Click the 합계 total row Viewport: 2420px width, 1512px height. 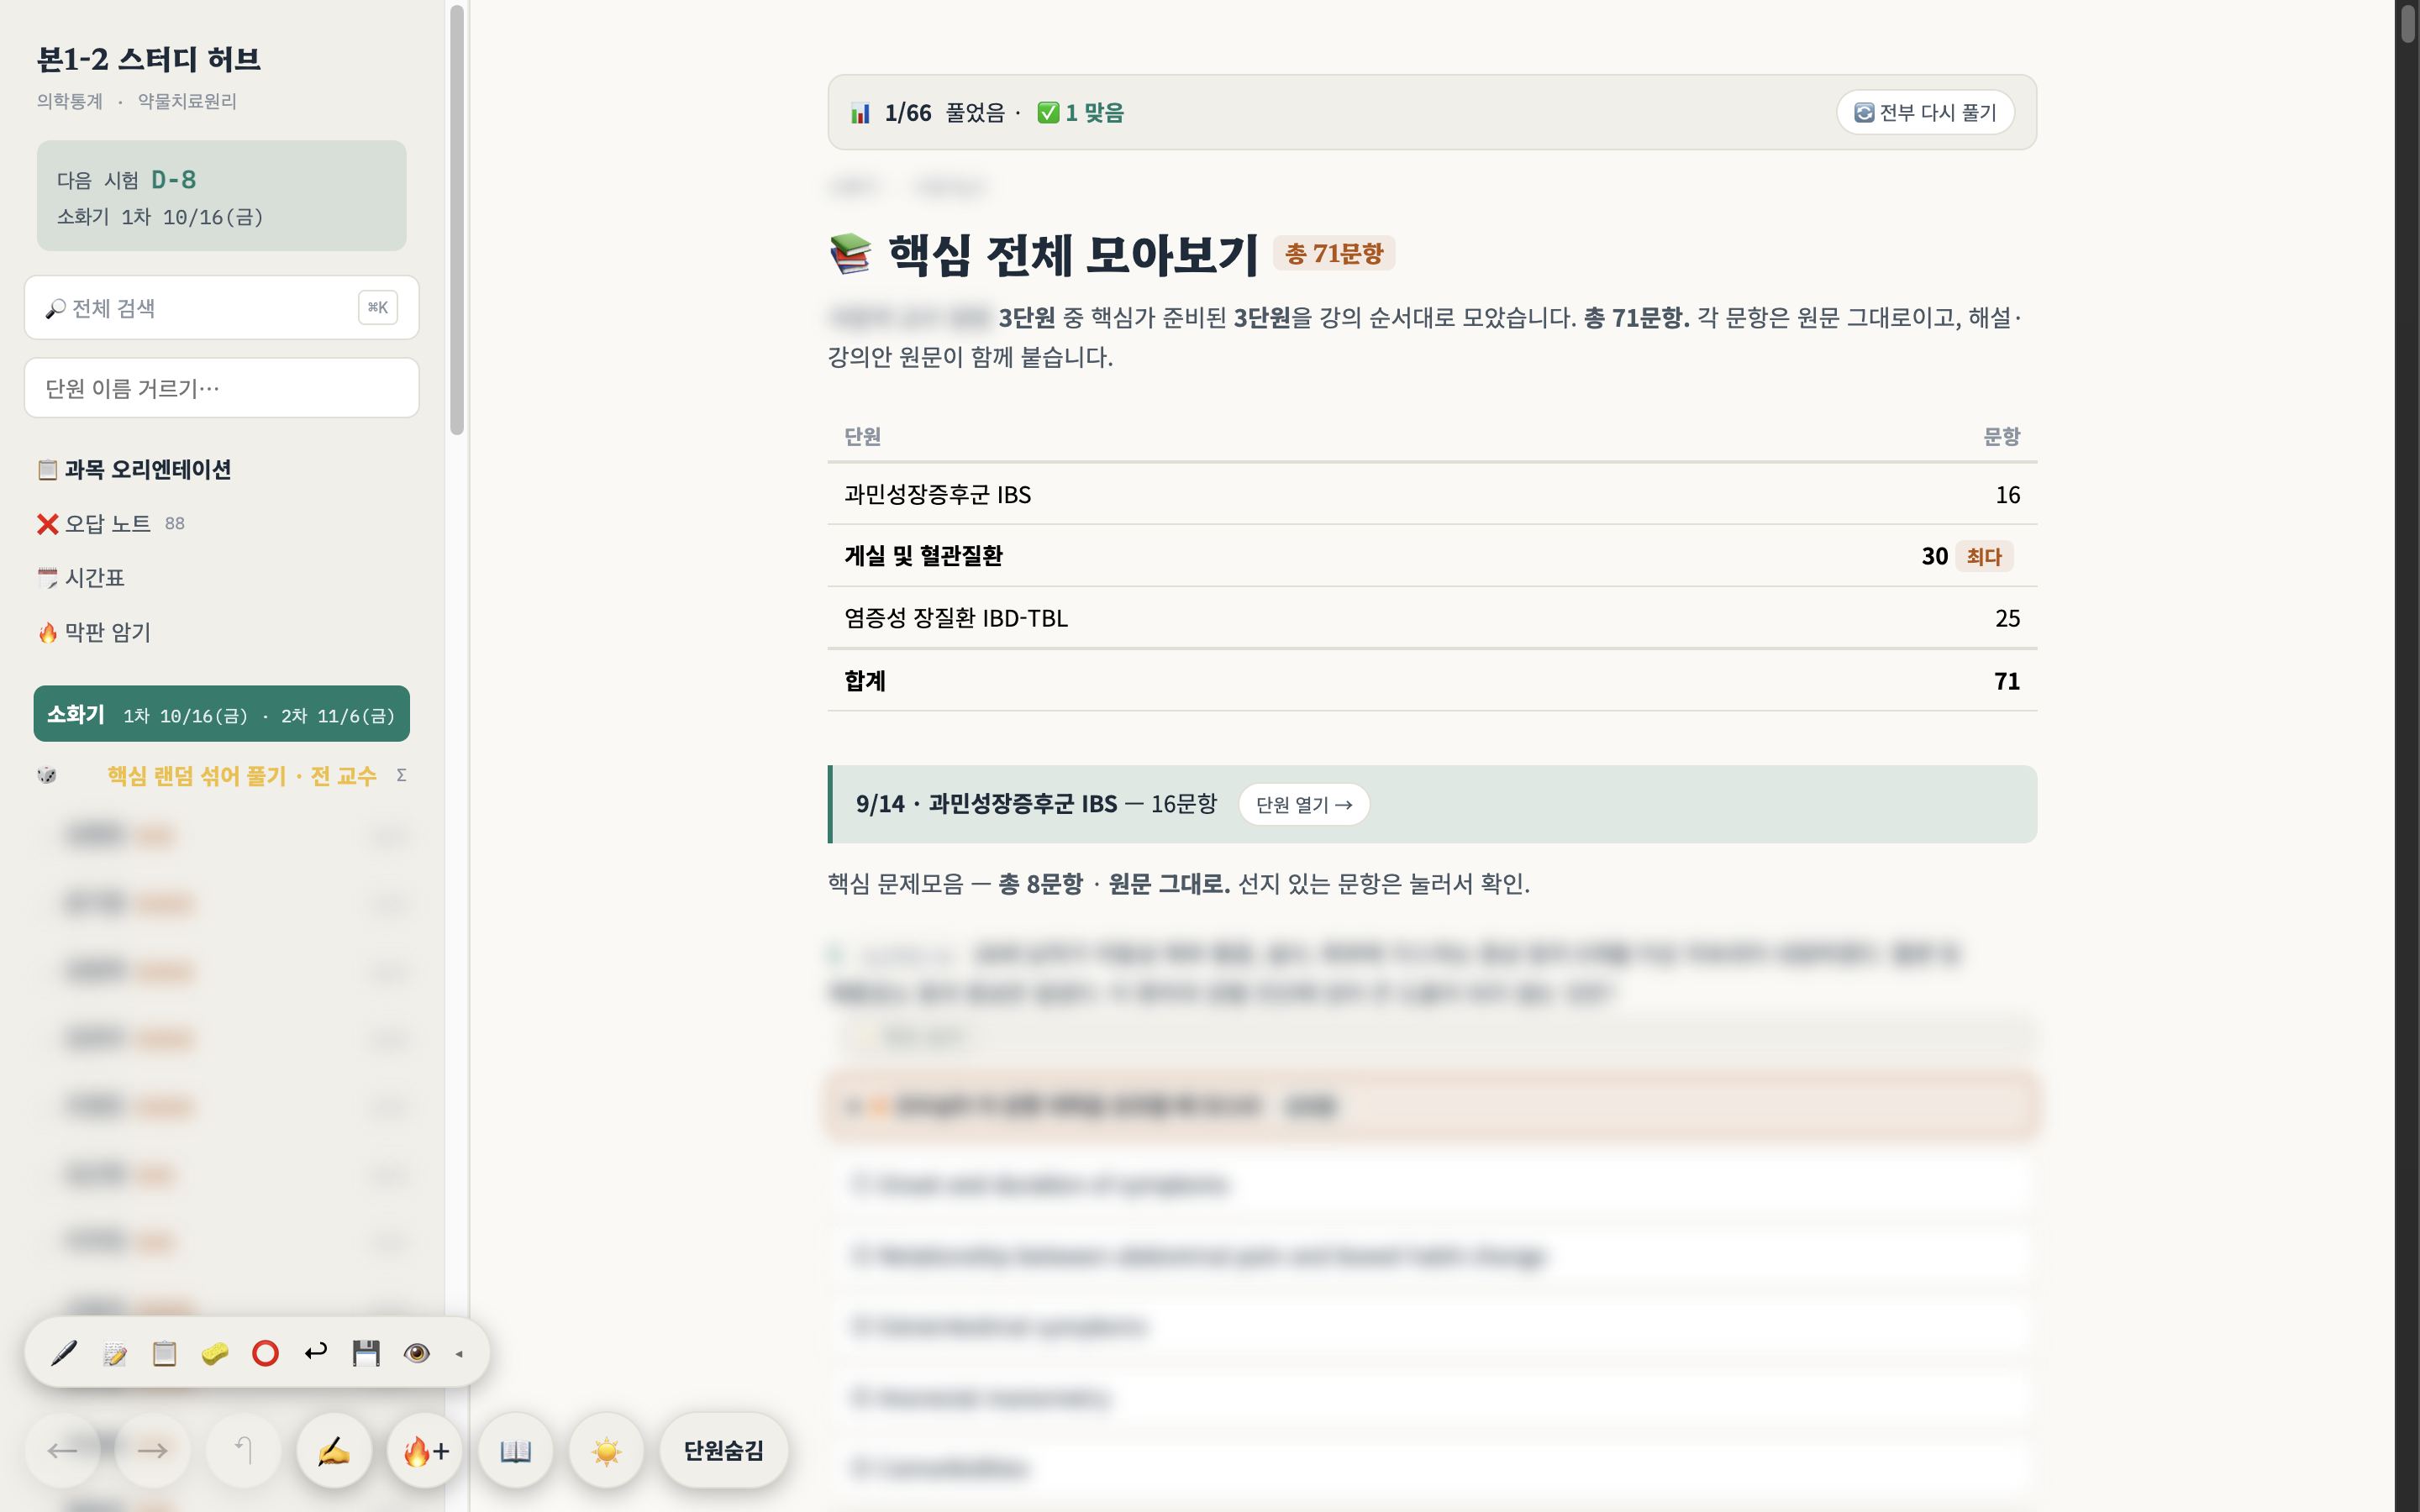(x=1432, y=681)
